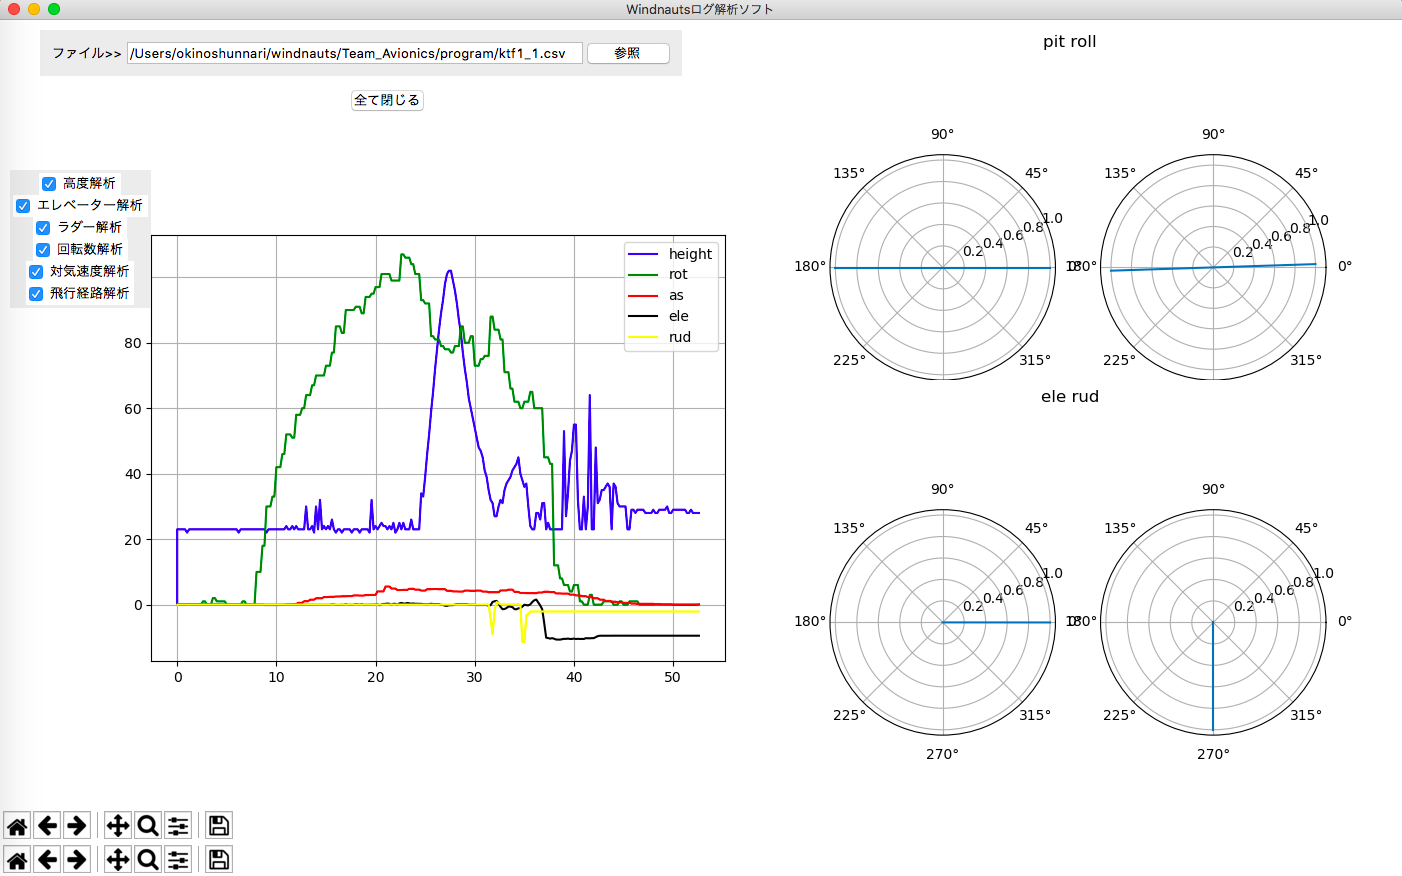Select Zoom magnifier in lower matplotlib toolbar
1402x876 pixels.
[148, 859]
